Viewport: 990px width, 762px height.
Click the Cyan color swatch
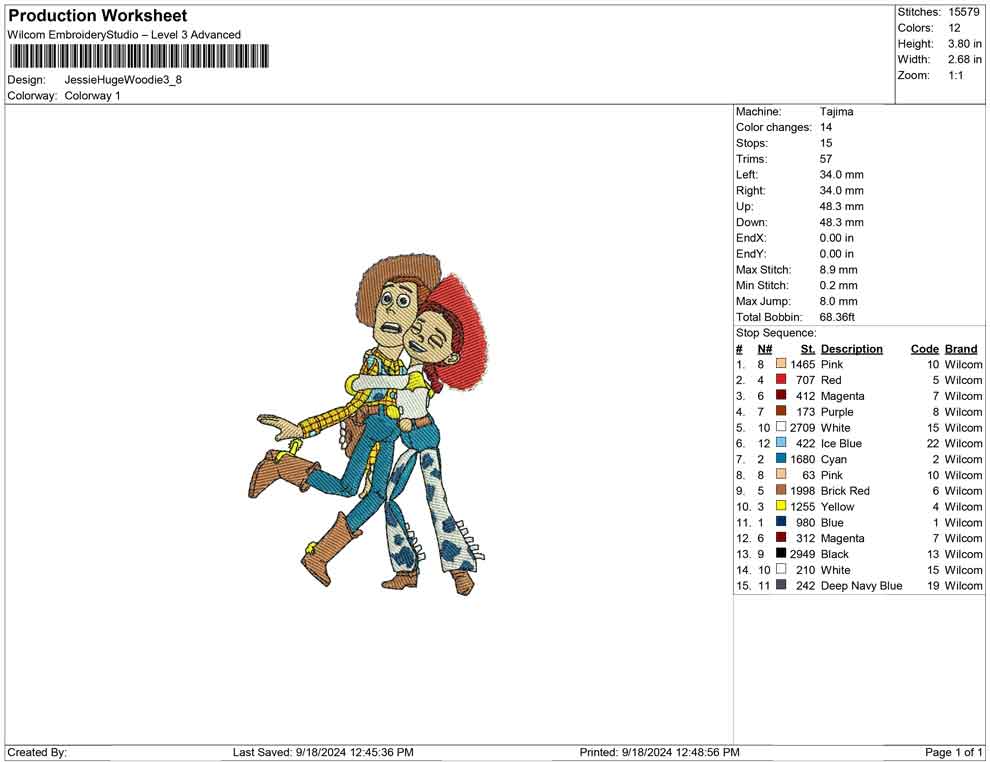[x=781, y=458]
